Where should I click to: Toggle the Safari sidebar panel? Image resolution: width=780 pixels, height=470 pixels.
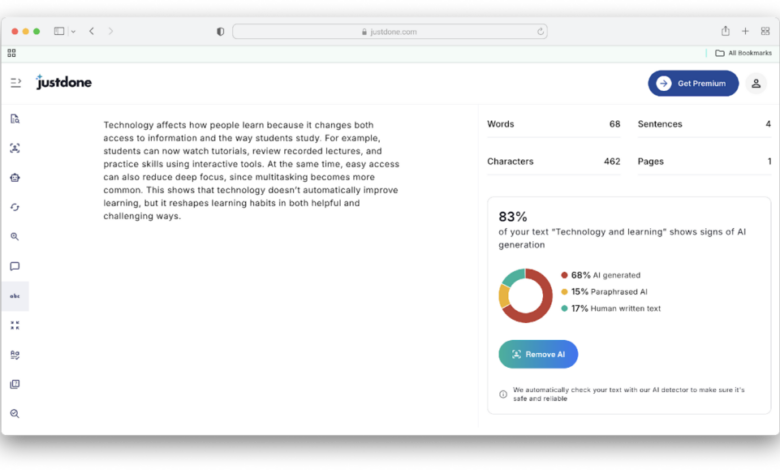point(59,31)
